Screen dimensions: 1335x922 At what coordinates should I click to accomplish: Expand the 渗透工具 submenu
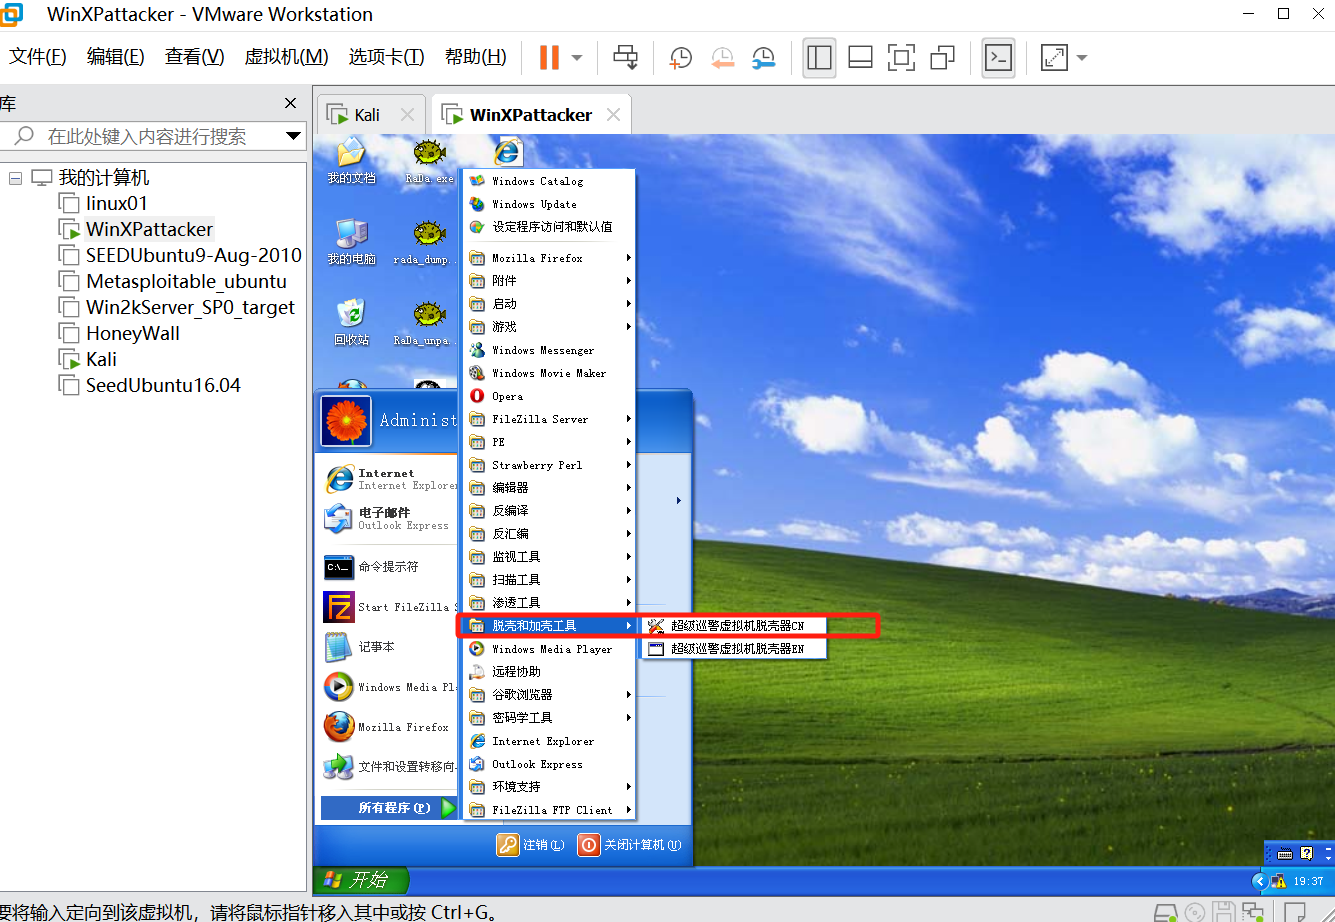(x=547, y=603)
